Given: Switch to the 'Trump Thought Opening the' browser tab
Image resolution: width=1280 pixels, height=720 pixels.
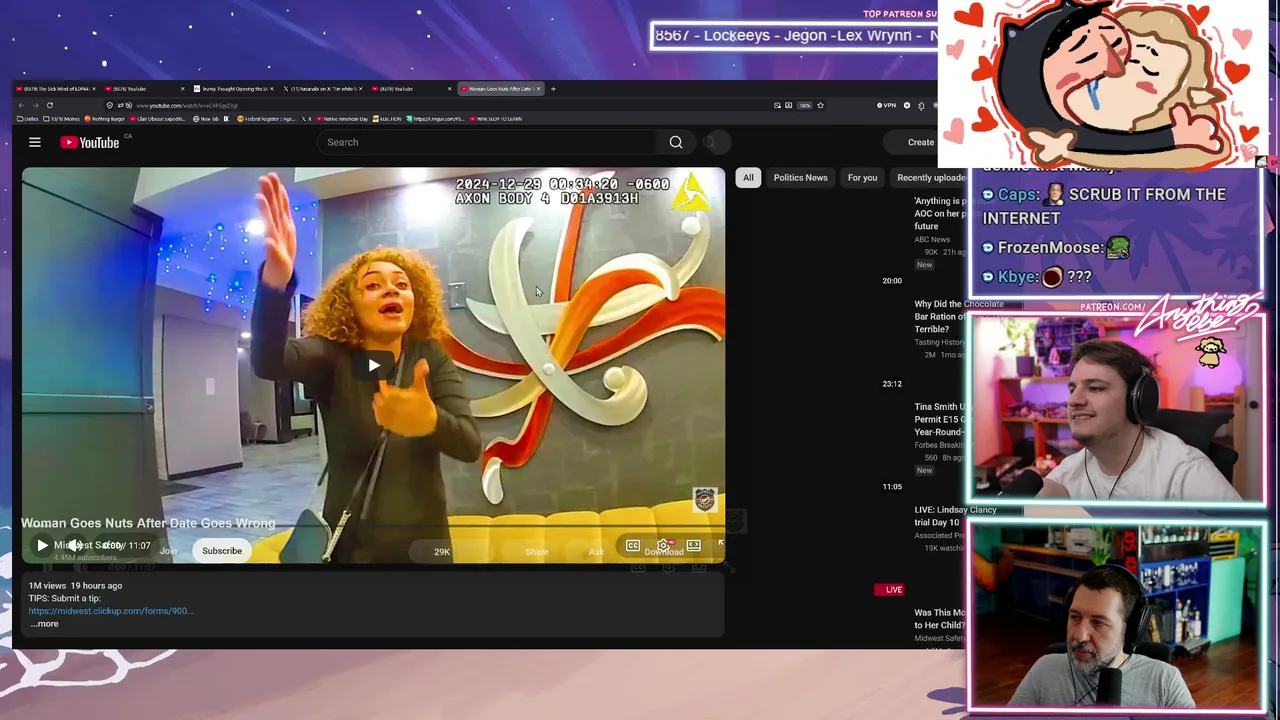Looking at the screenshot, I should pyautogui.click(x=232, y=89).
